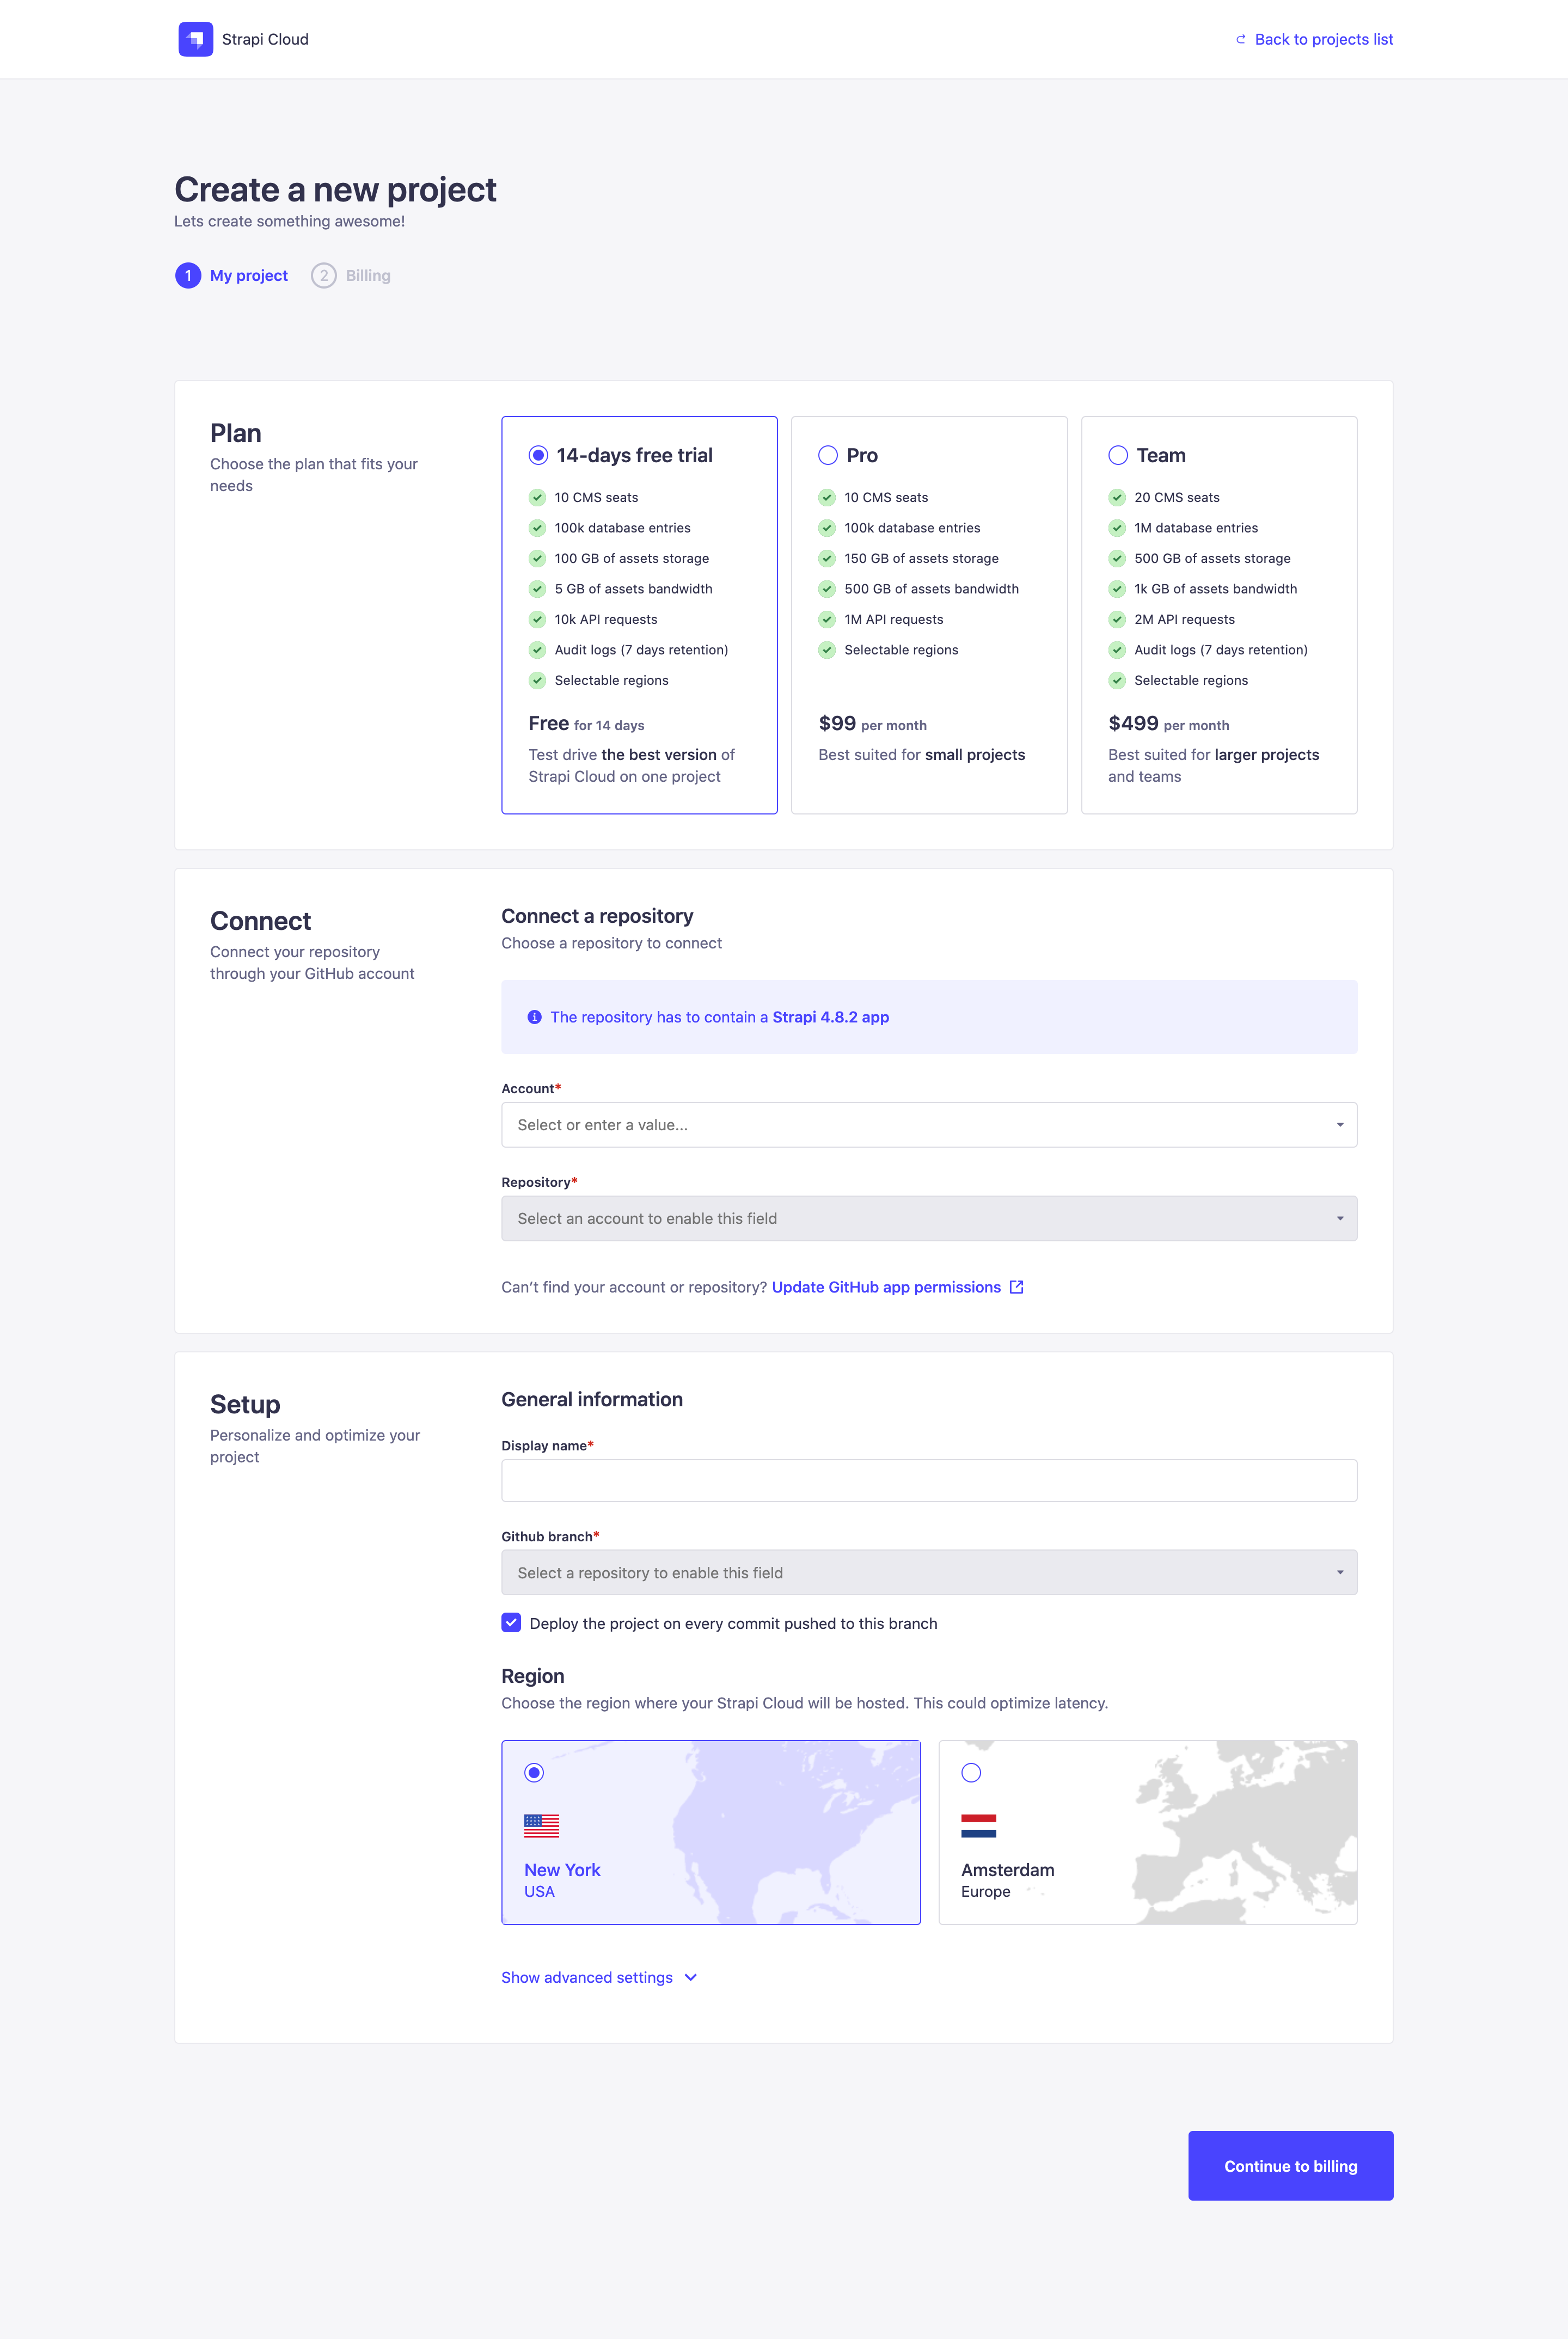Click the advanced settings chevron
Viewport: 1568px width, 2340px height.
pos(690,1977)
